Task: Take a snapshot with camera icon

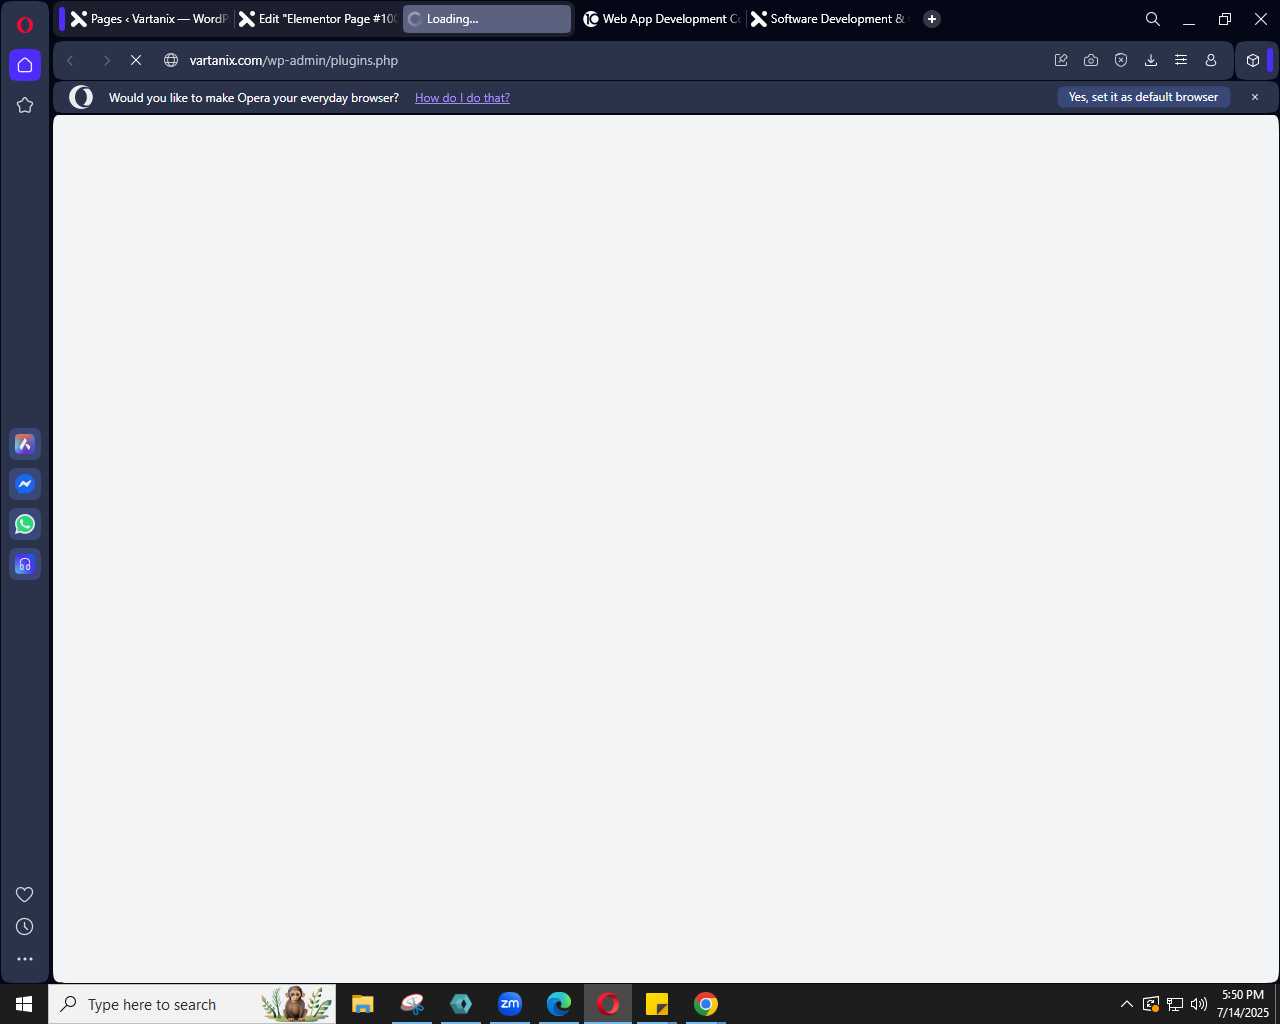Action: [x=1091, y=60]
